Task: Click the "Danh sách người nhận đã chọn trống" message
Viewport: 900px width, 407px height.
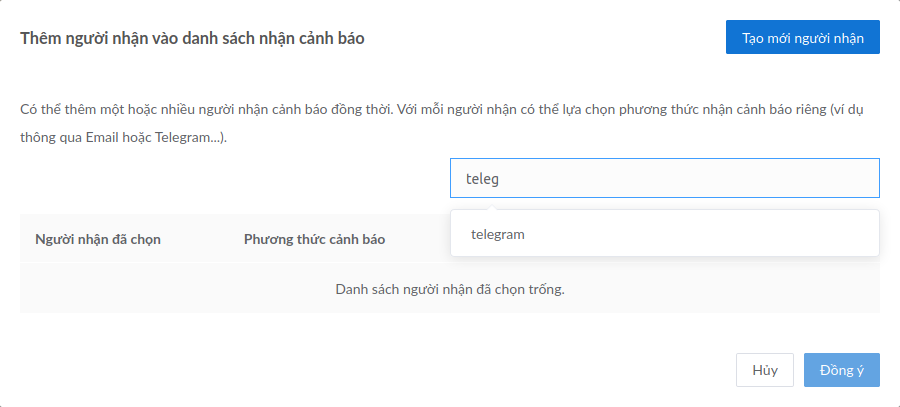Action: (450, 289)
